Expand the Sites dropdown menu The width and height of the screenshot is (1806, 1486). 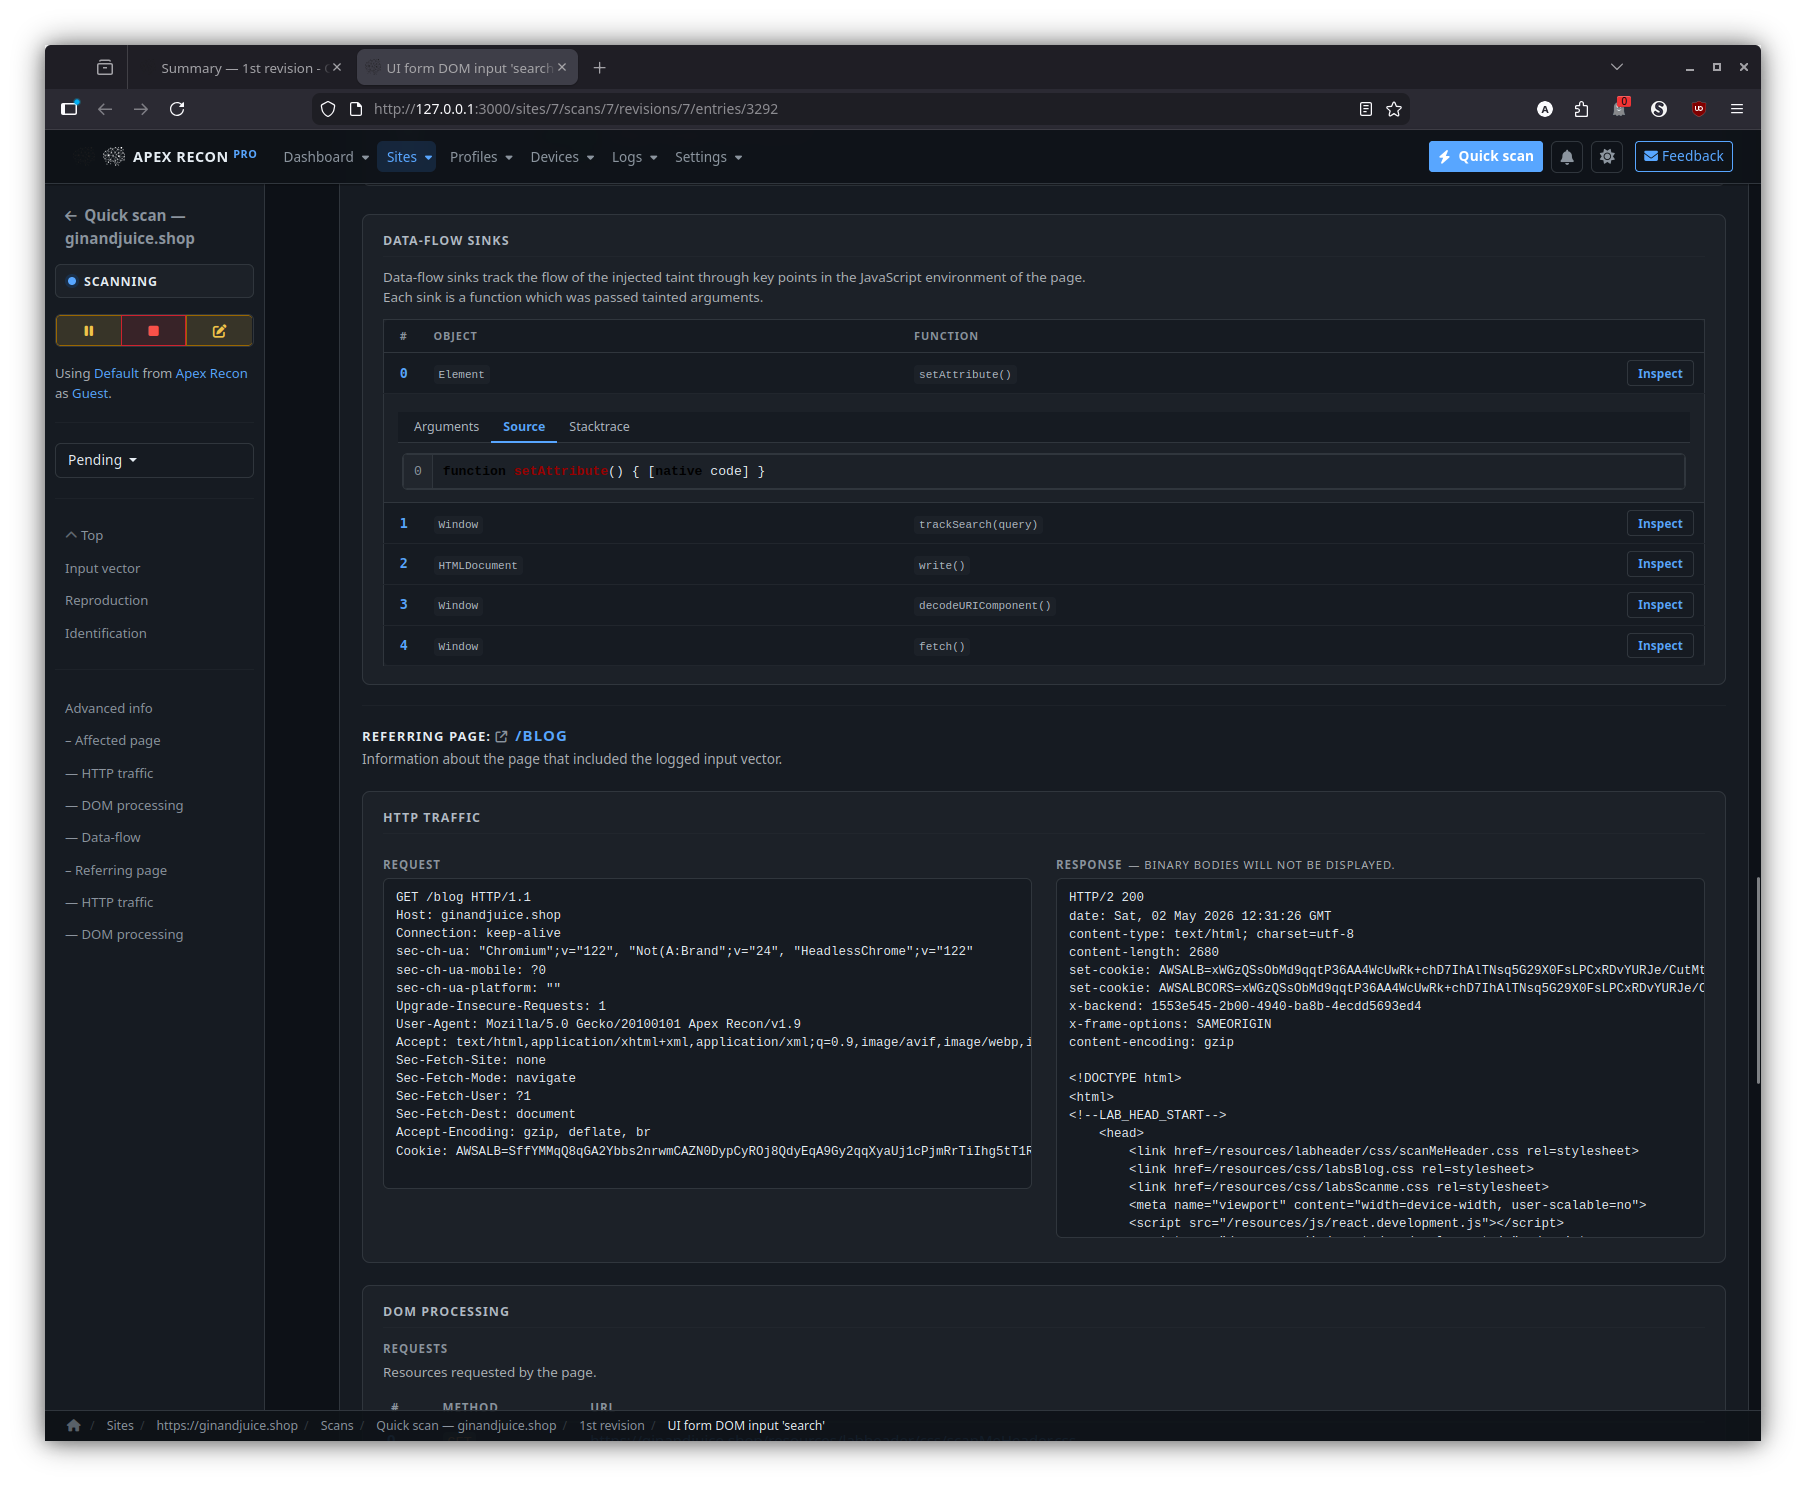pos(409,157)
